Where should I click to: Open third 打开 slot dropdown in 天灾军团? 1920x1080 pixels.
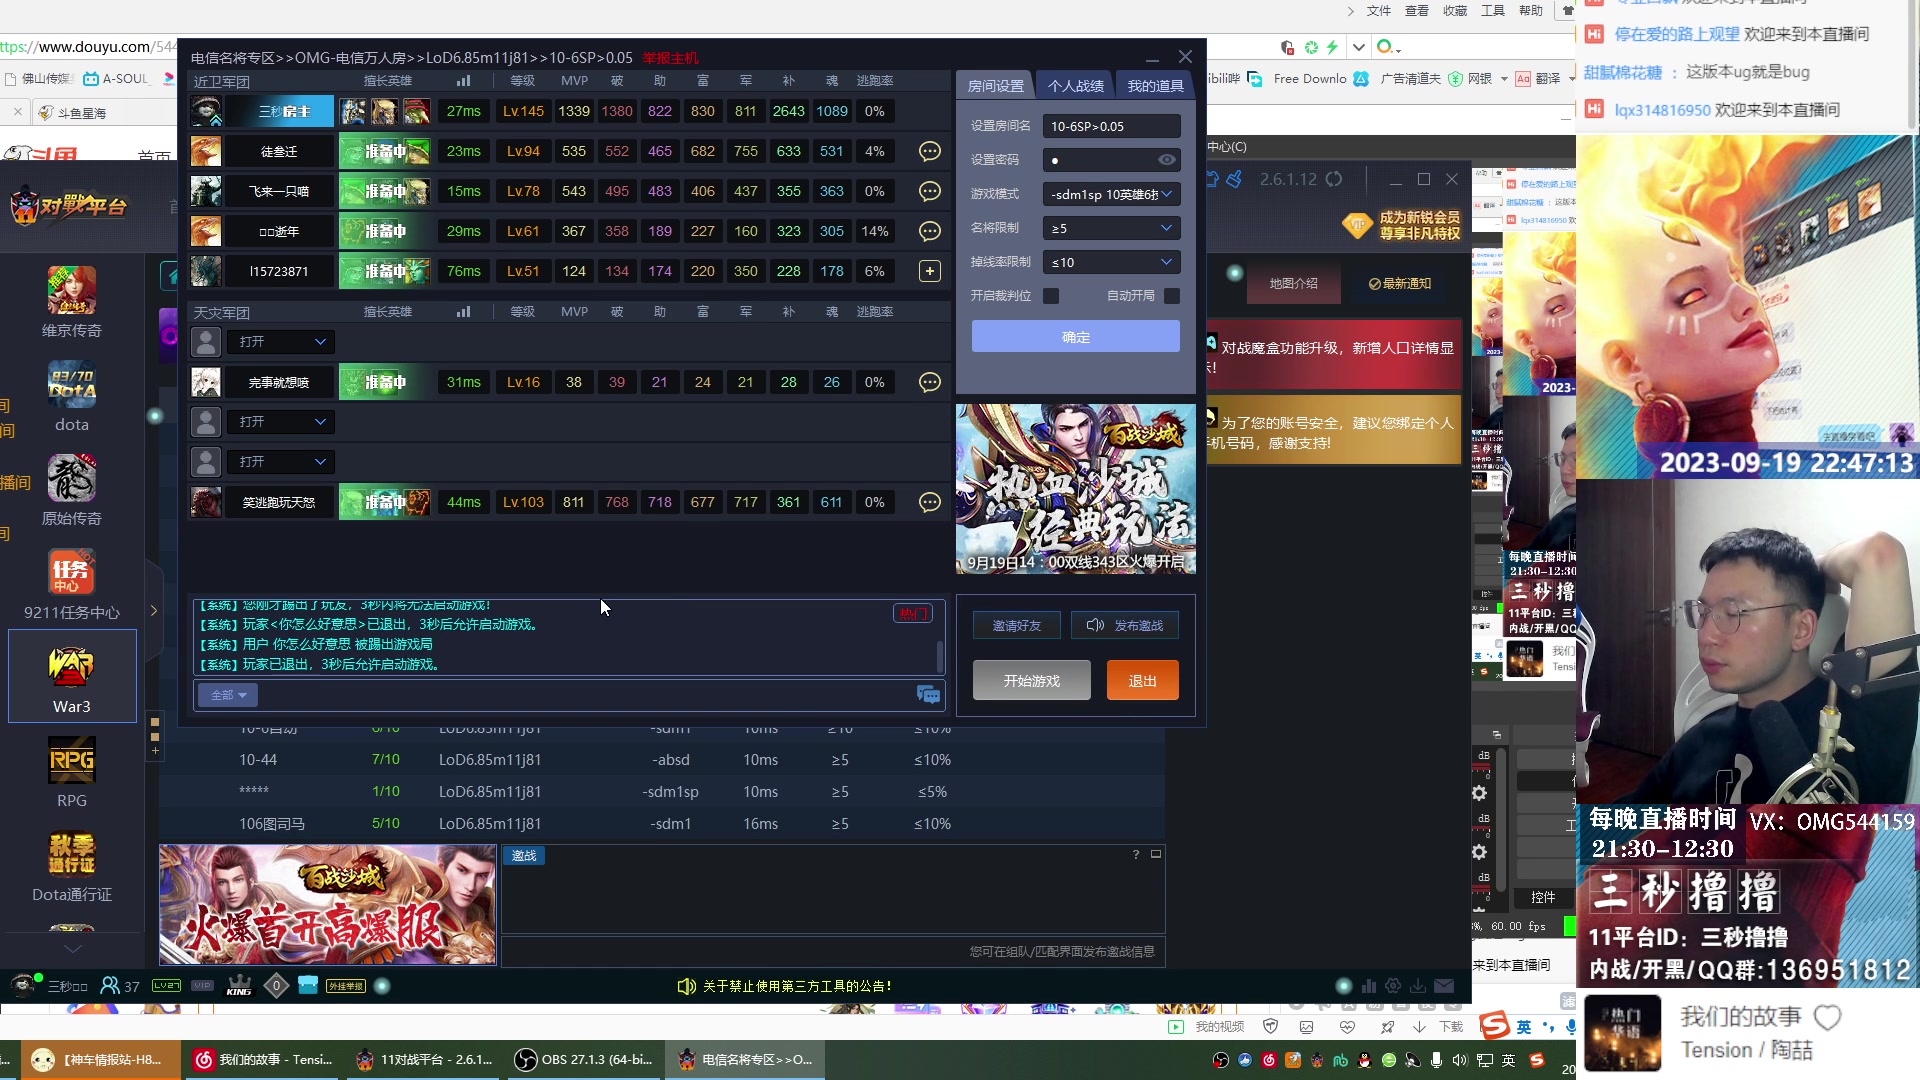pos(281,462)
